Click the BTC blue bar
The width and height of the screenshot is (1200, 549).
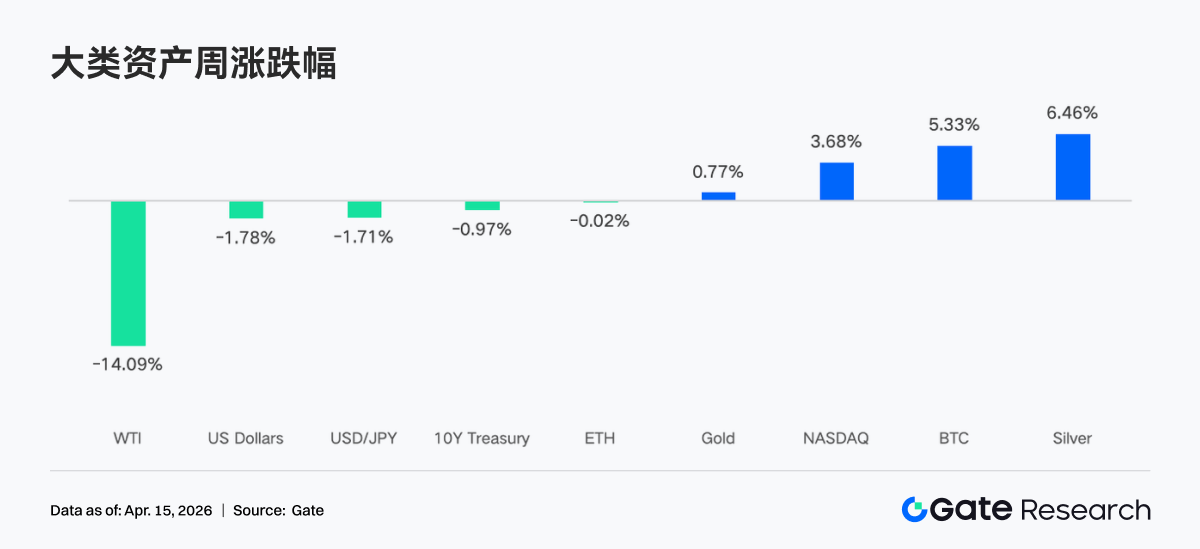click(954, 173)
